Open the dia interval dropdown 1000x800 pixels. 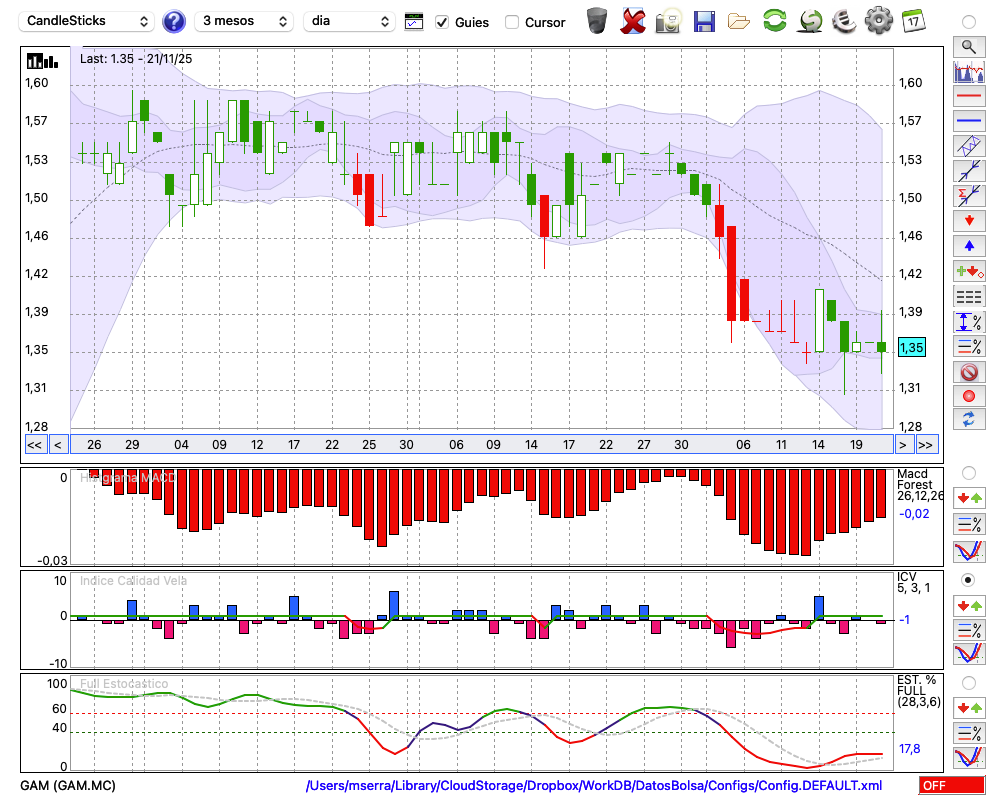(350, 21)
